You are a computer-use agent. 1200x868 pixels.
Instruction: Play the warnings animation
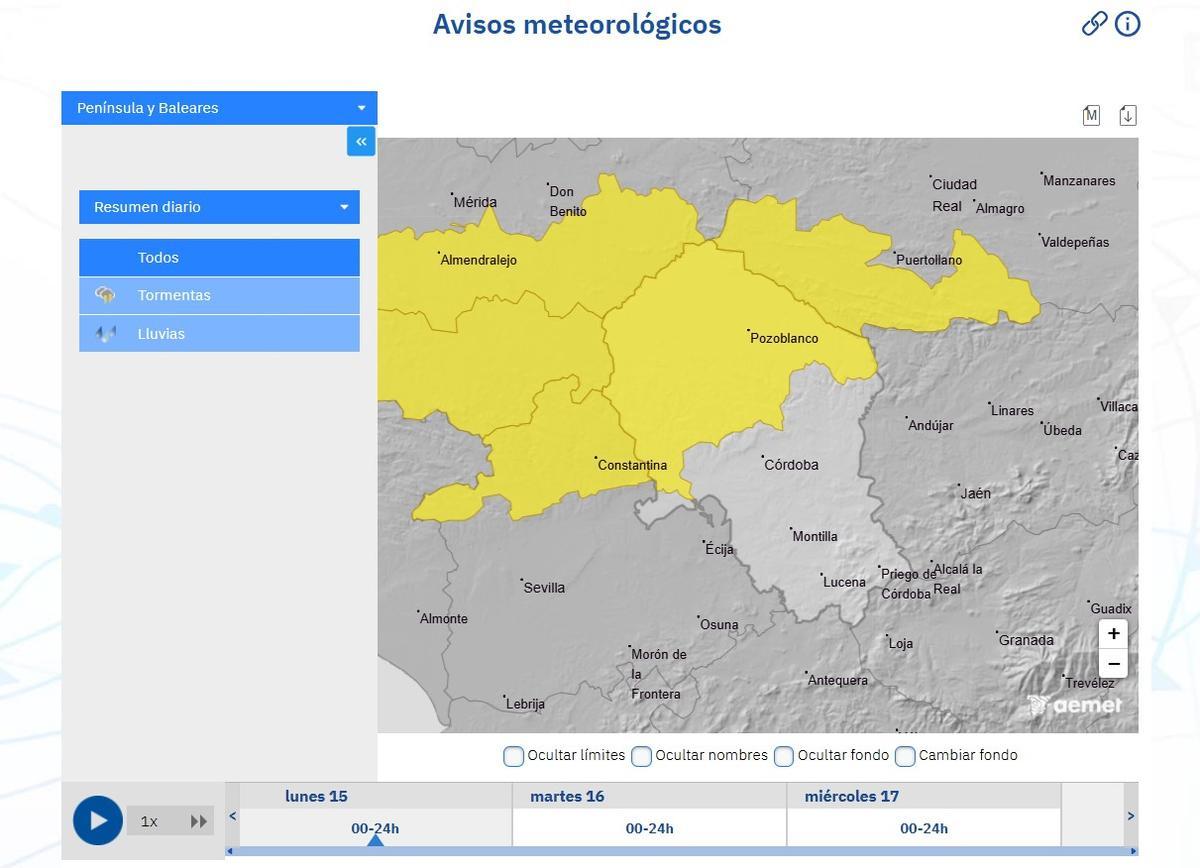click(x=98, y=821)
